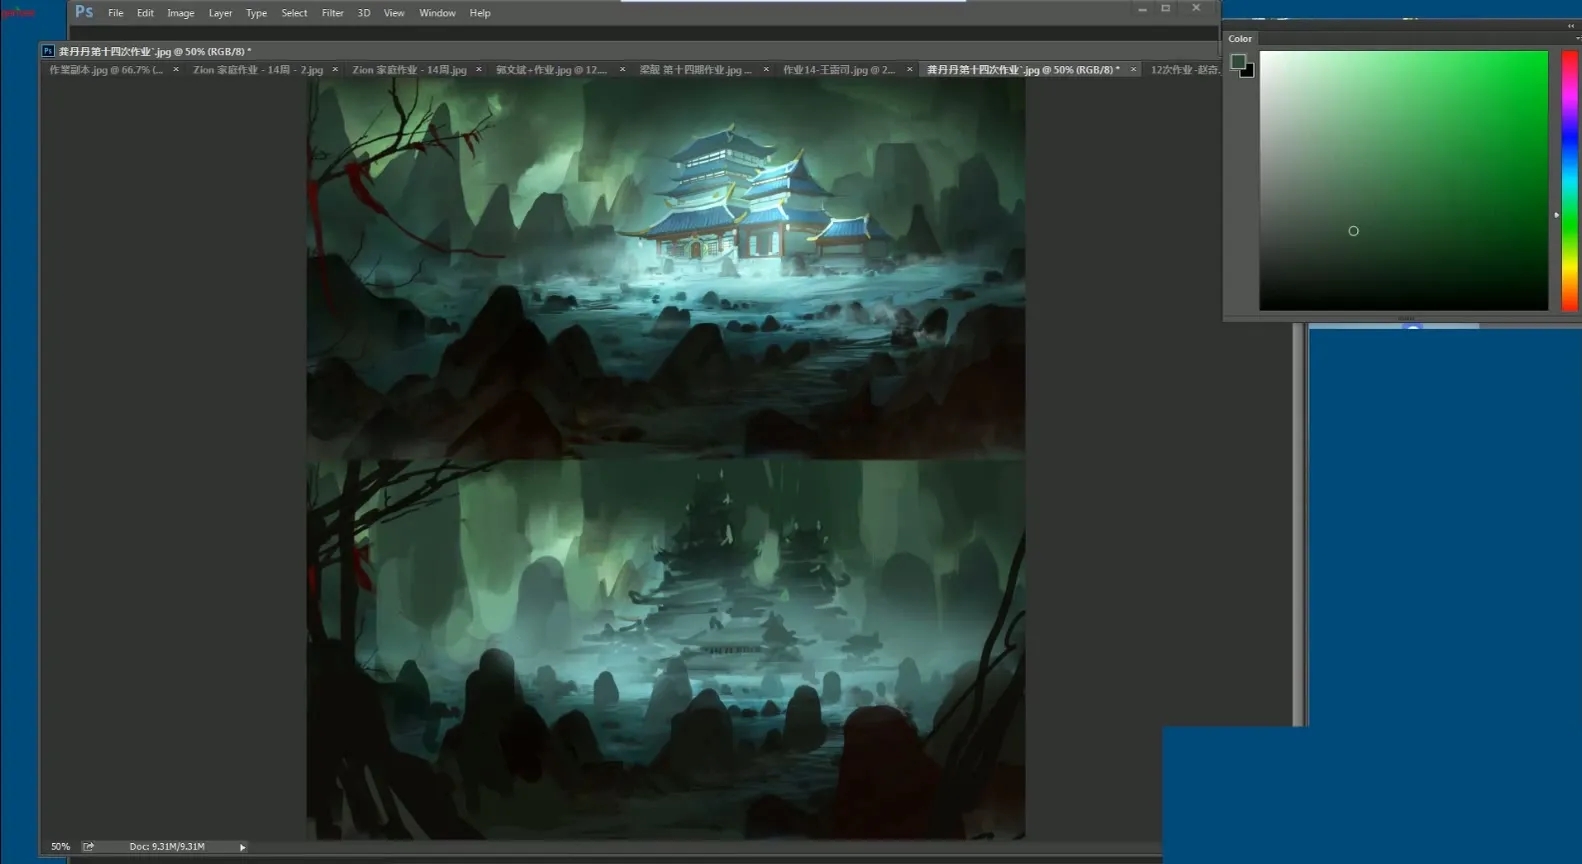Viewport: 1582px width, 864px height.
Task: Switch to the 12次作业 tab at the end
Action: 1185,70
